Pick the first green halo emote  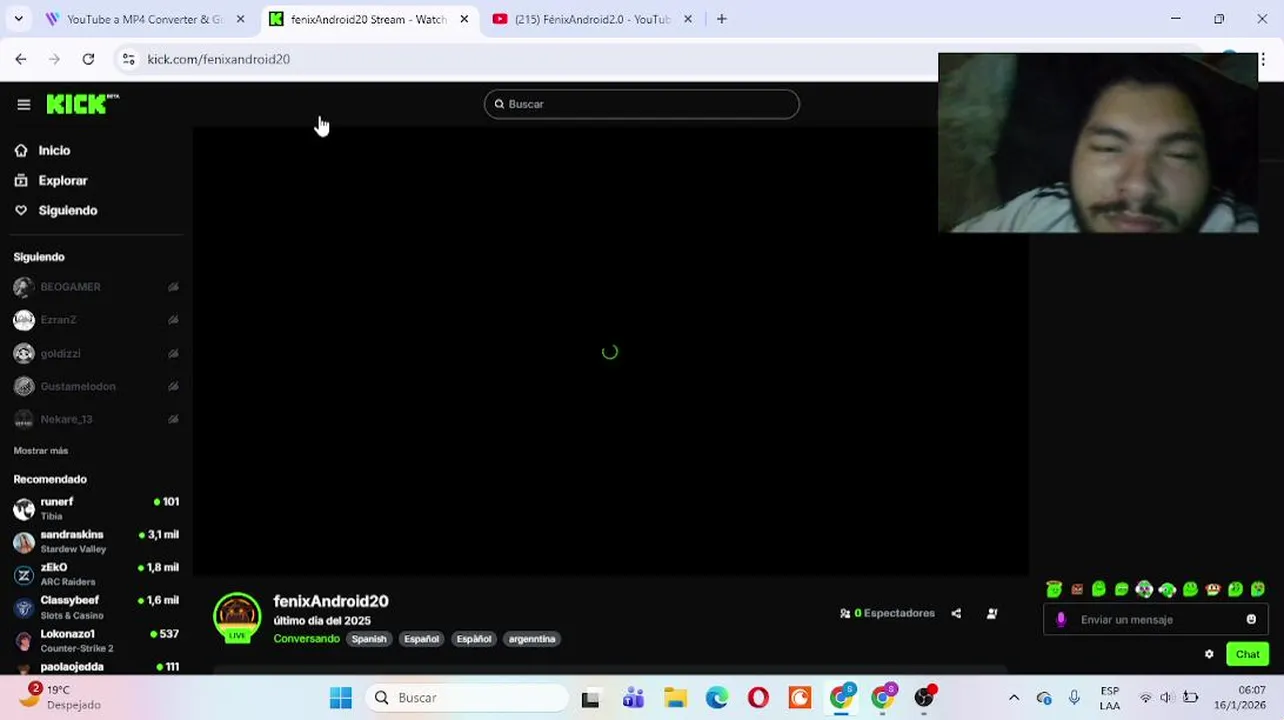tap(1054, 590)
